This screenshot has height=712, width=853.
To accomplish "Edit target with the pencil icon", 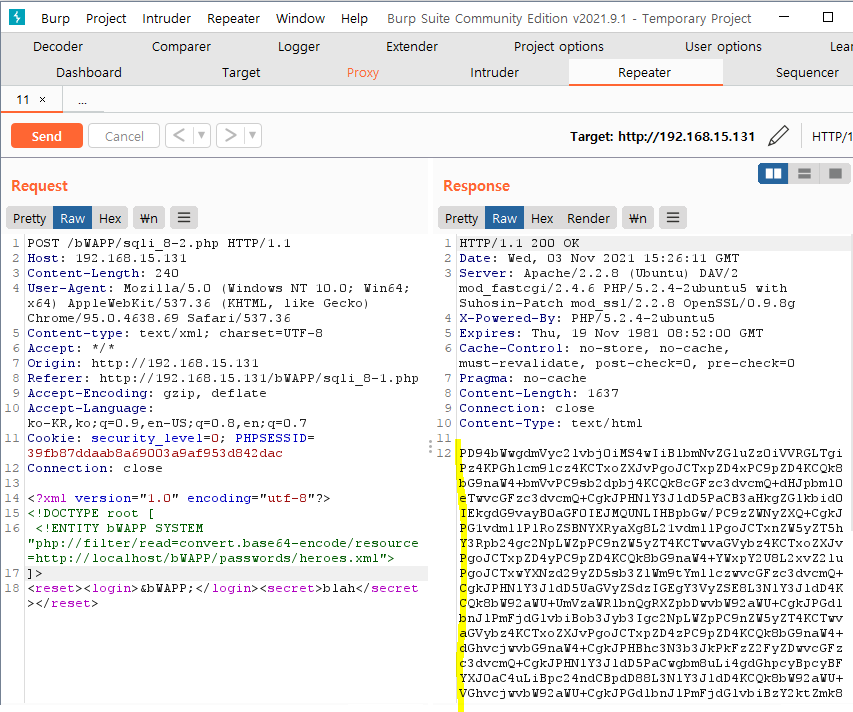I will point(778,136).
